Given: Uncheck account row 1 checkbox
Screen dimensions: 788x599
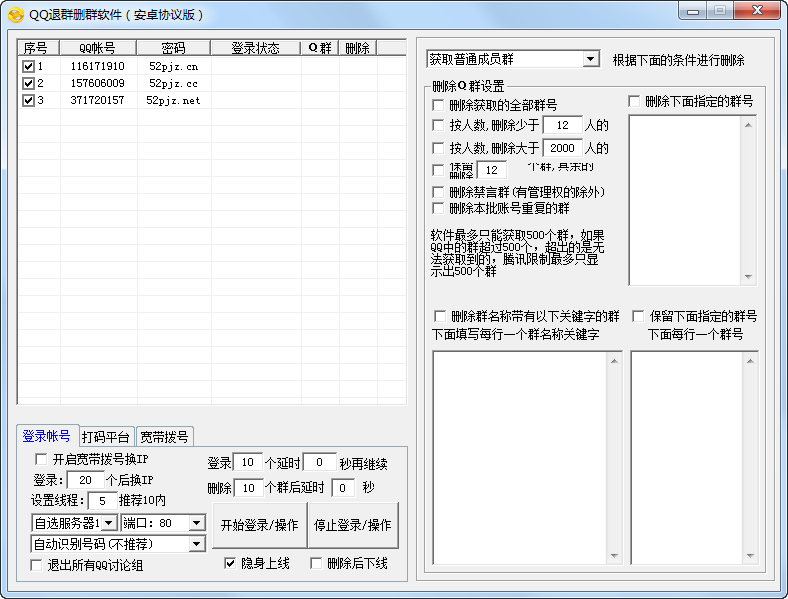Looking at the screenshot, I should (28, 66).
